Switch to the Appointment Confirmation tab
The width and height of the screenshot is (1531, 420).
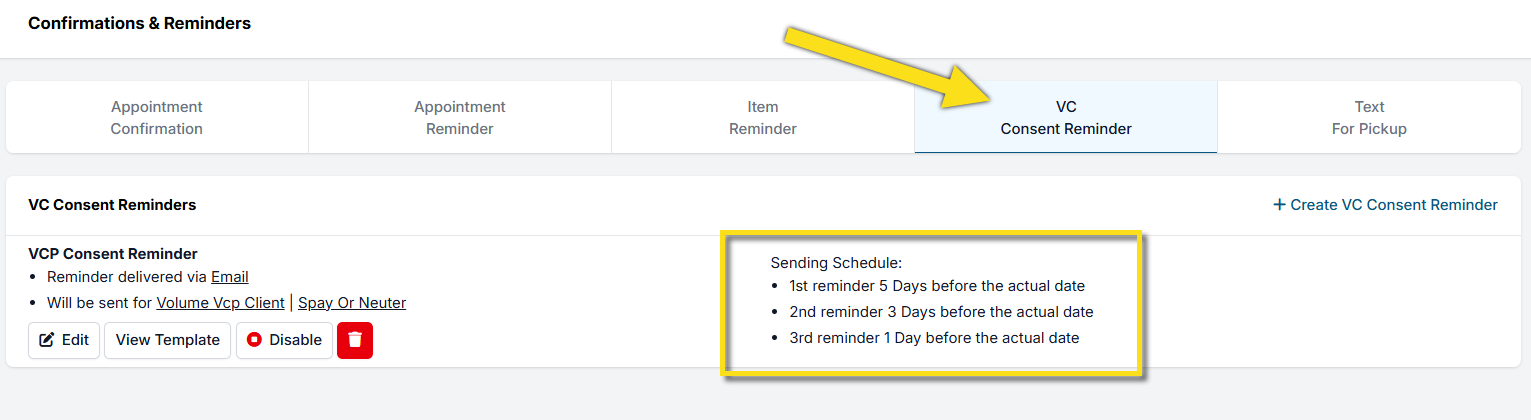[x=157, y=118]
